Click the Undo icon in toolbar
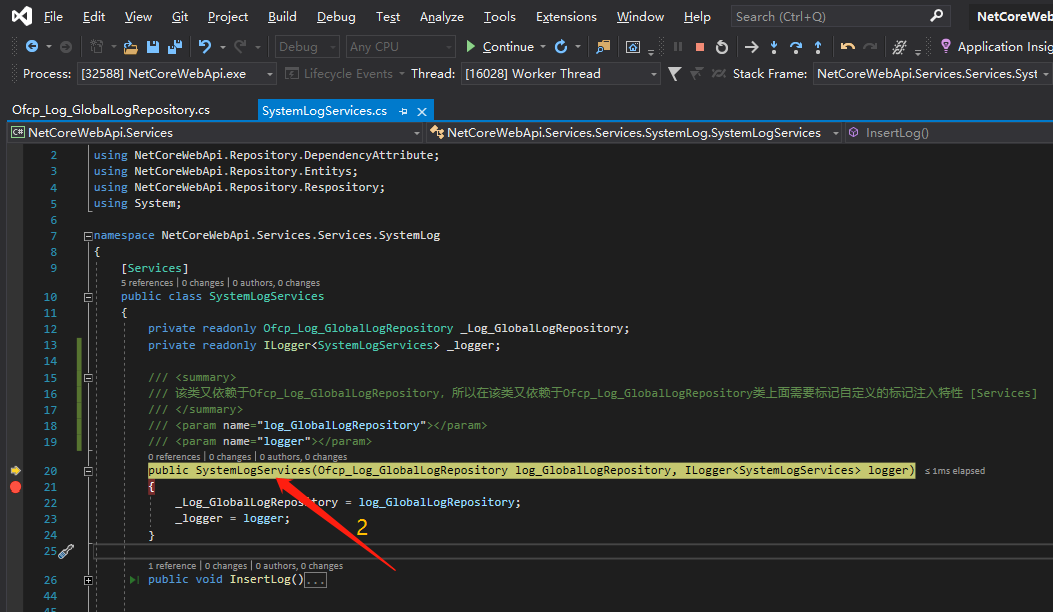 pyautogui.click(x=205, y=47)
